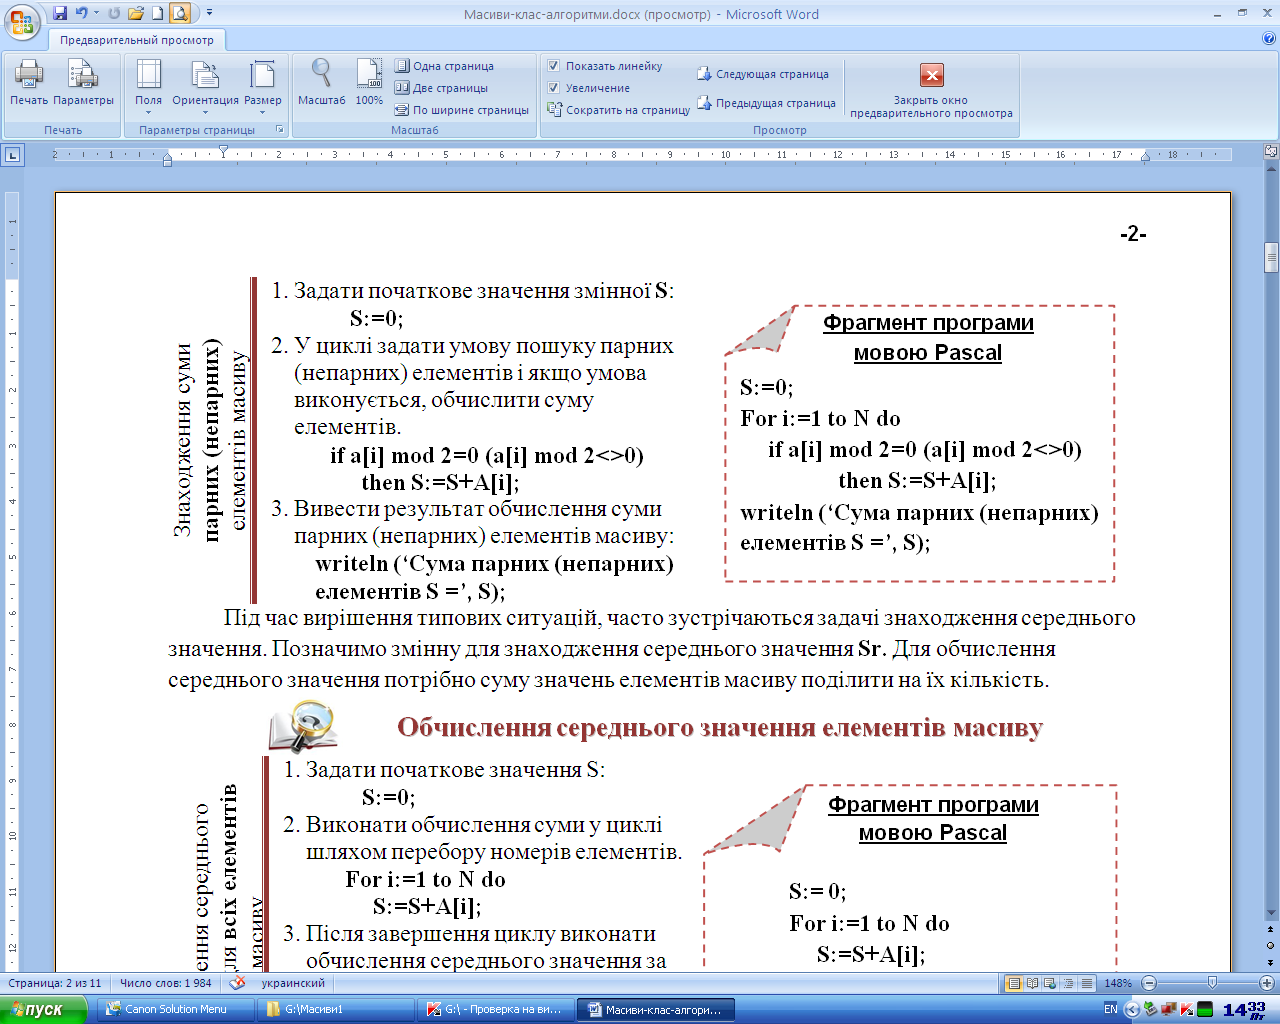Uncheck Увеличение magnifier checkbox
Image resolution: width=1280 pixels, height=1024 pixels.
click(553, 88)
